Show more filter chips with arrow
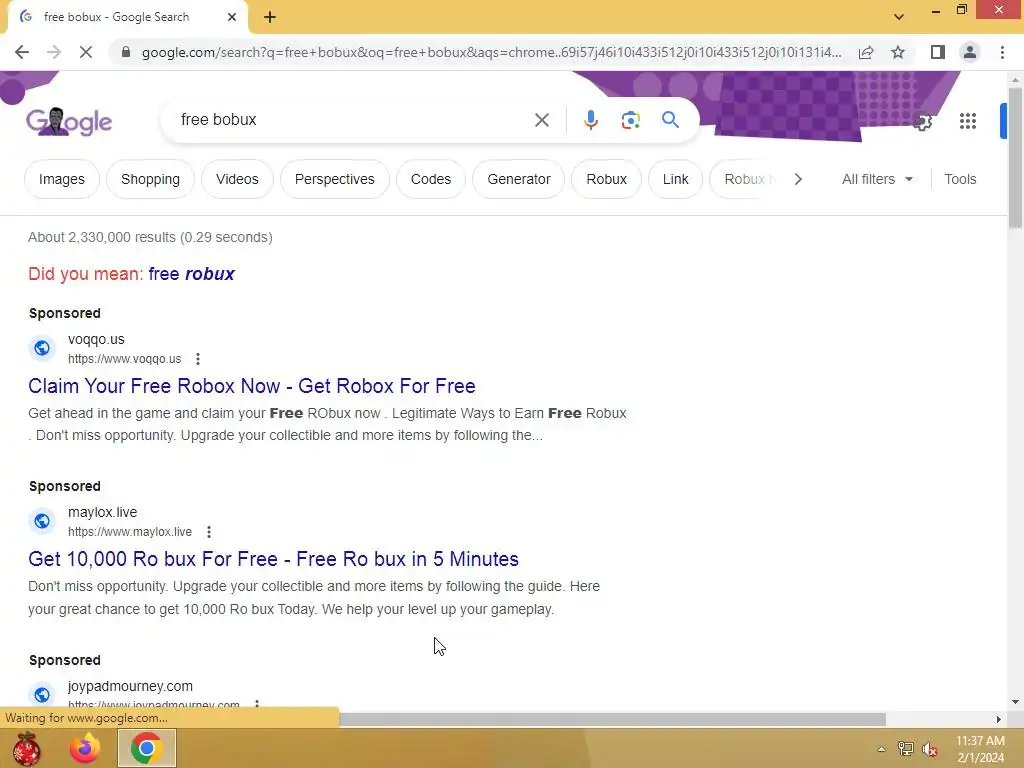This screenshot has width=1024, height=768. tap(798, 179)
